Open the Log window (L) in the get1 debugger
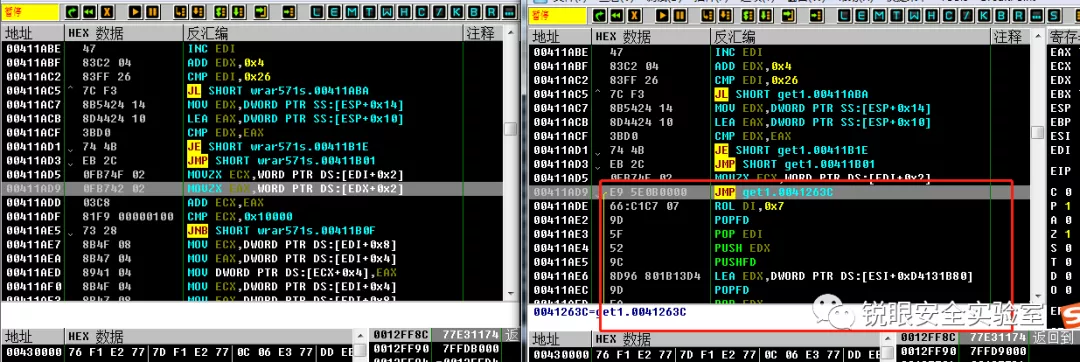 click(843, 15)
